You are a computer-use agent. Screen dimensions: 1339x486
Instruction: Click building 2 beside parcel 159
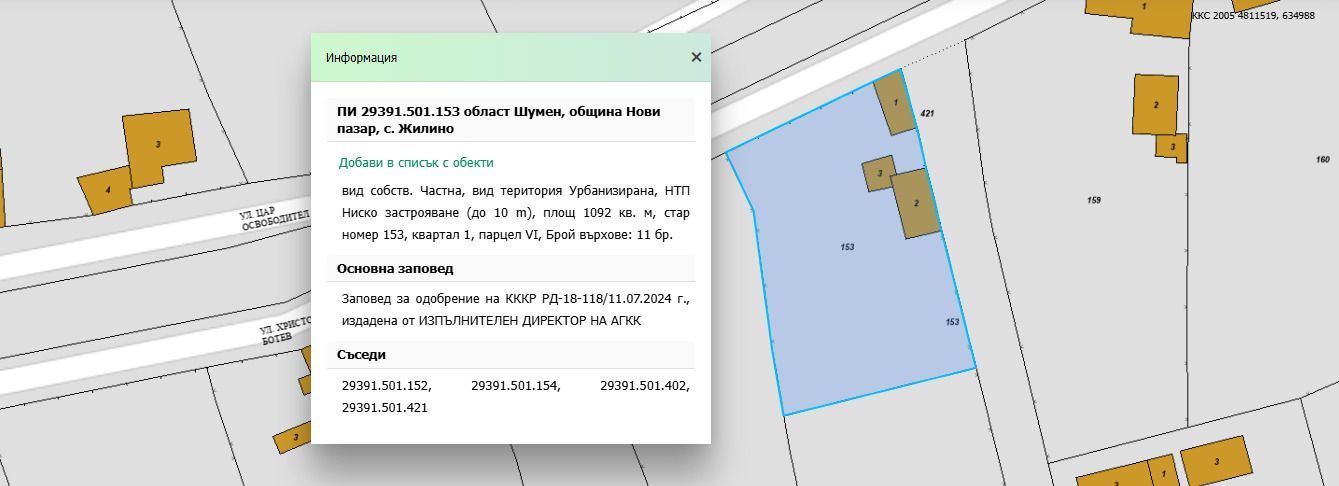[1156, 105]
